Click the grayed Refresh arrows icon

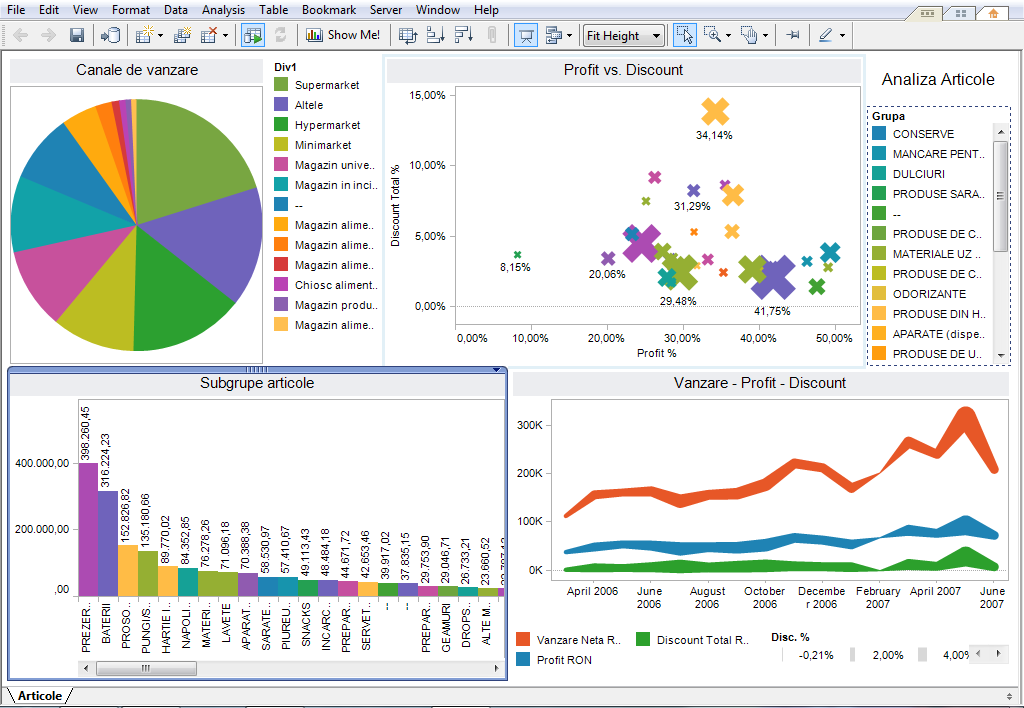coord(281,35)
